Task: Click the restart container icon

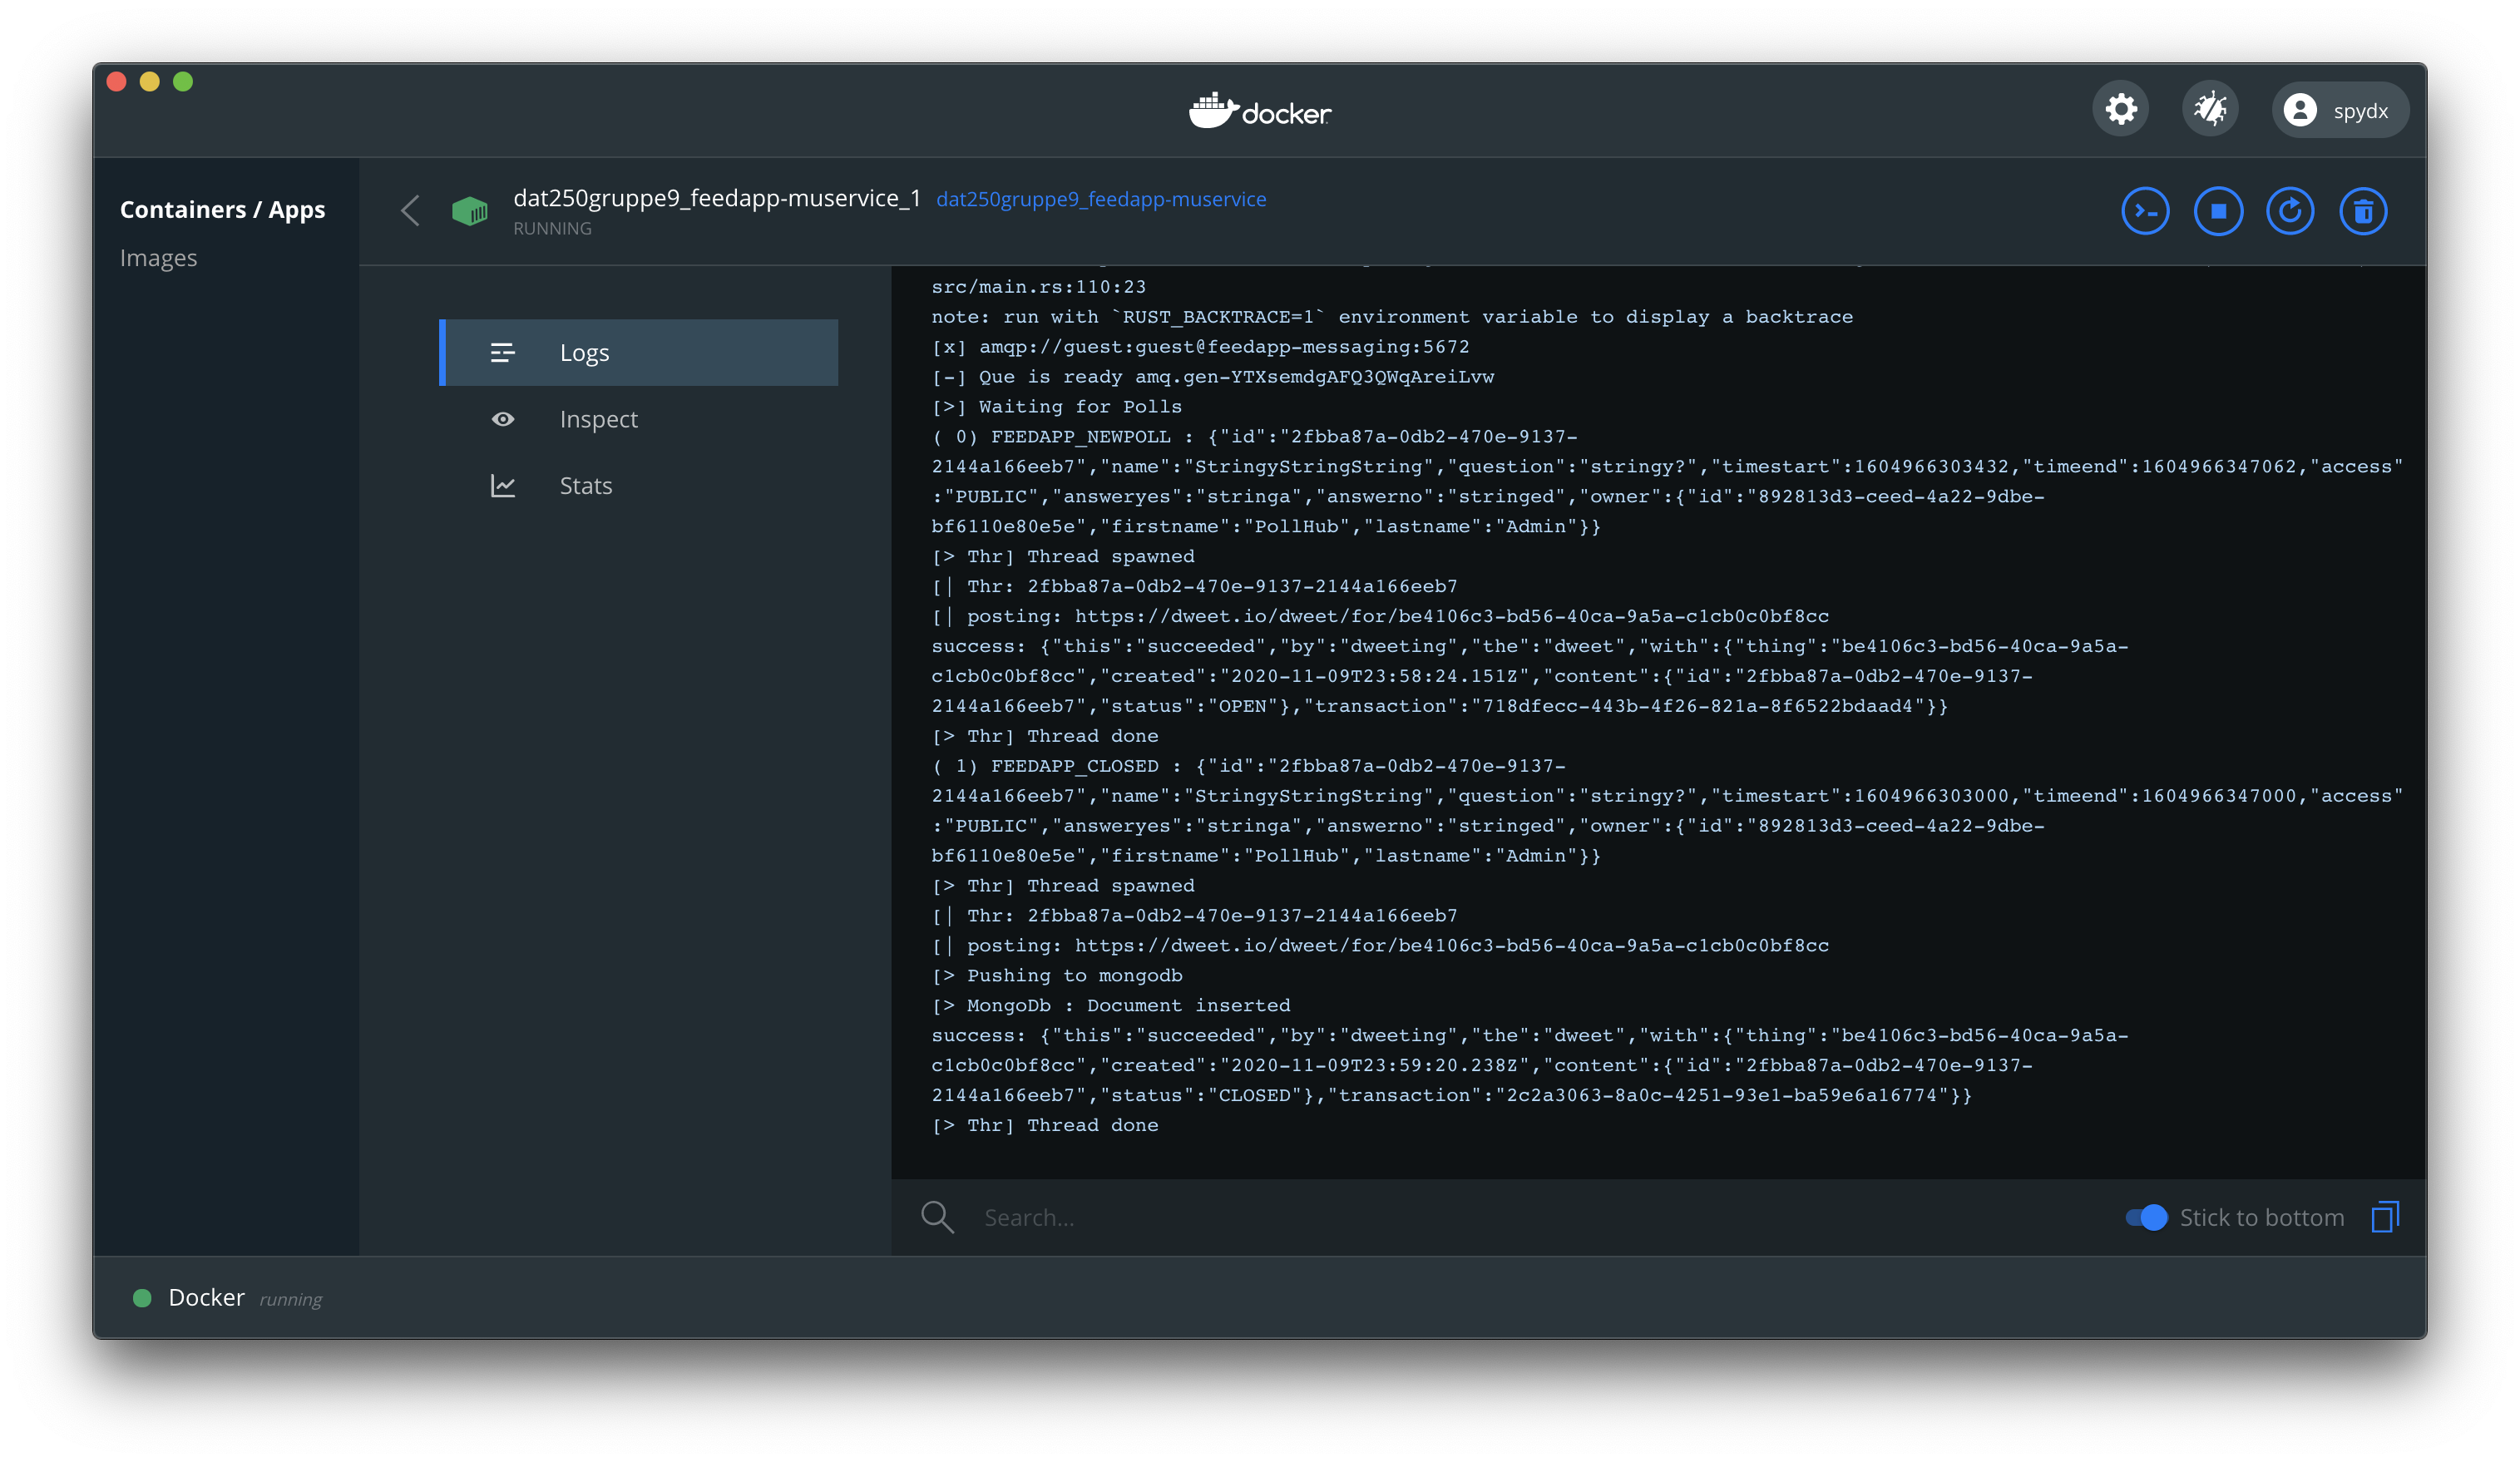Action: click(2290, 209)
